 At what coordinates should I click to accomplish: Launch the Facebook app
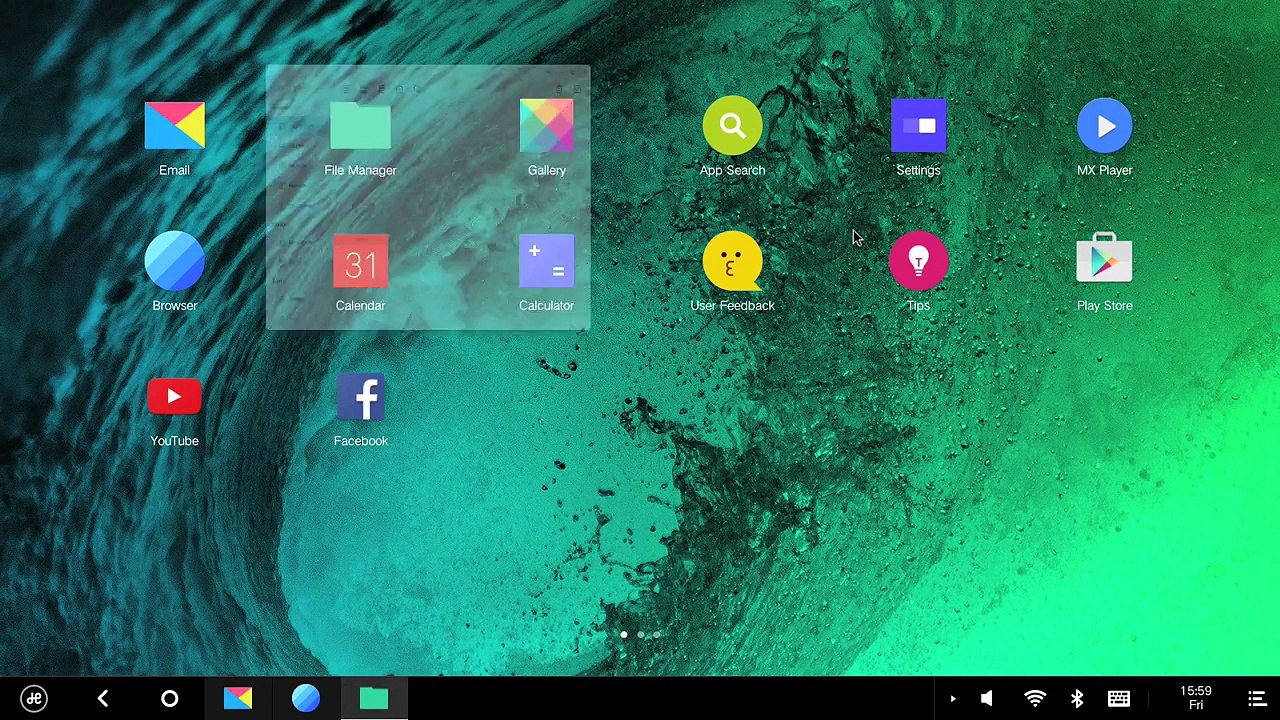(360, 408)
